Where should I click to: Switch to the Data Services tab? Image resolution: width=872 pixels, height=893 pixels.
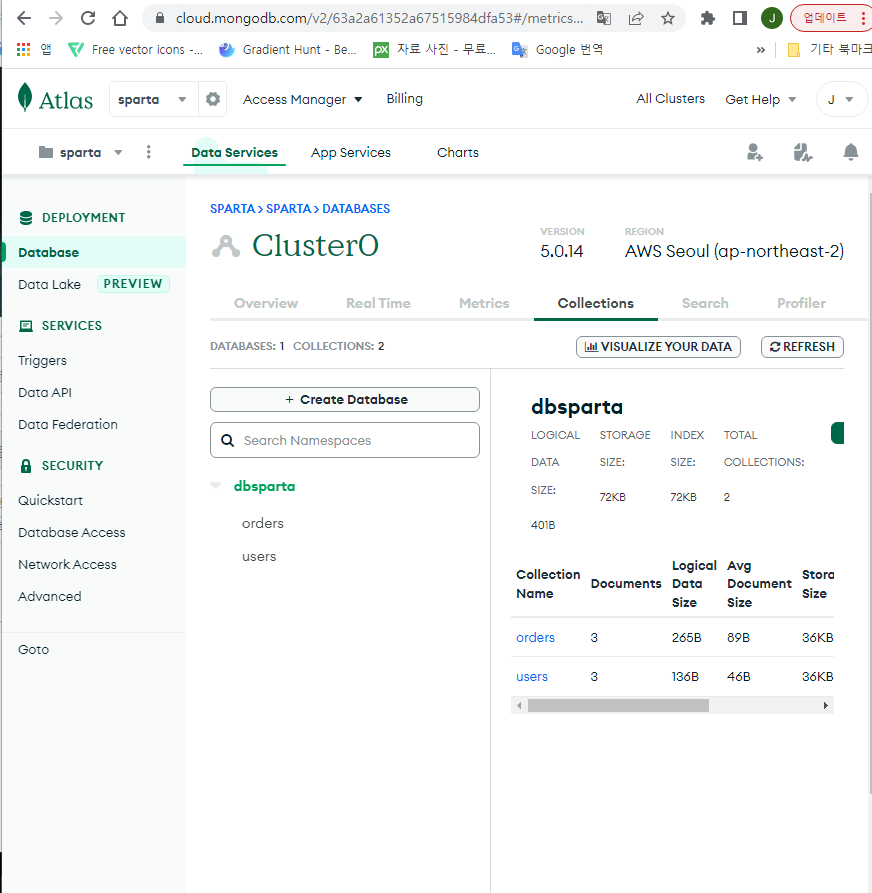(234, 152)
